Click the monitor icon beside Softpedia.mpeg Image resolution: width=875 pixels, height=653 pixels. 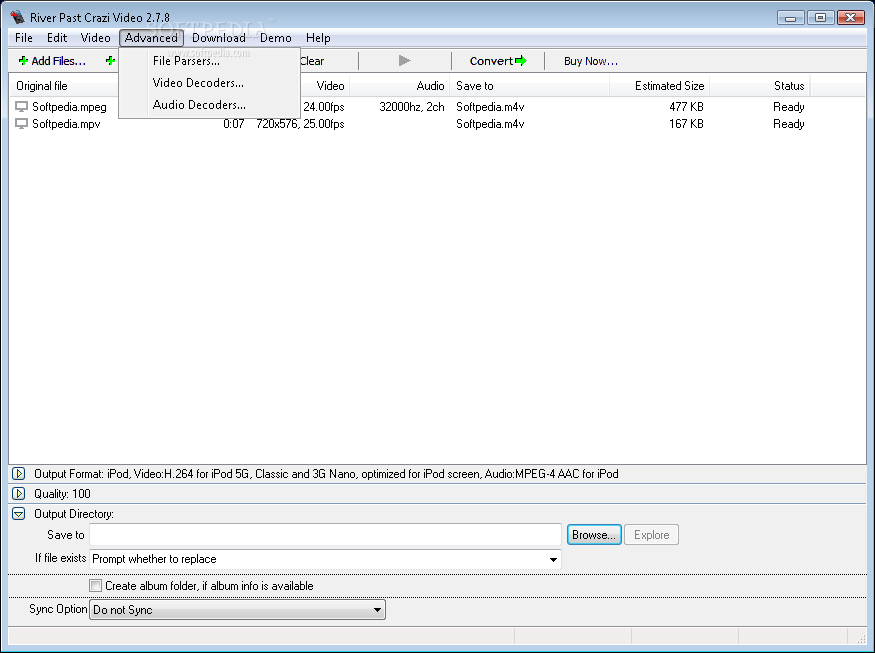[x=21, y=106]
